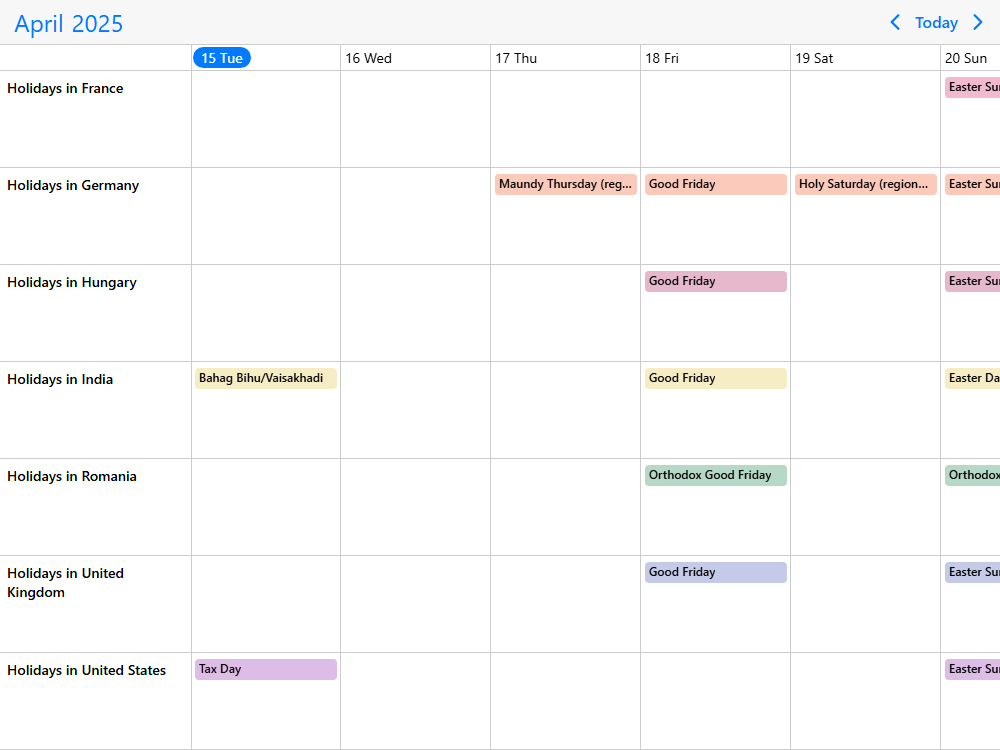Select Holidays in Germany row label
Viewport: 1000px width, 750px height.
point(73,185)
